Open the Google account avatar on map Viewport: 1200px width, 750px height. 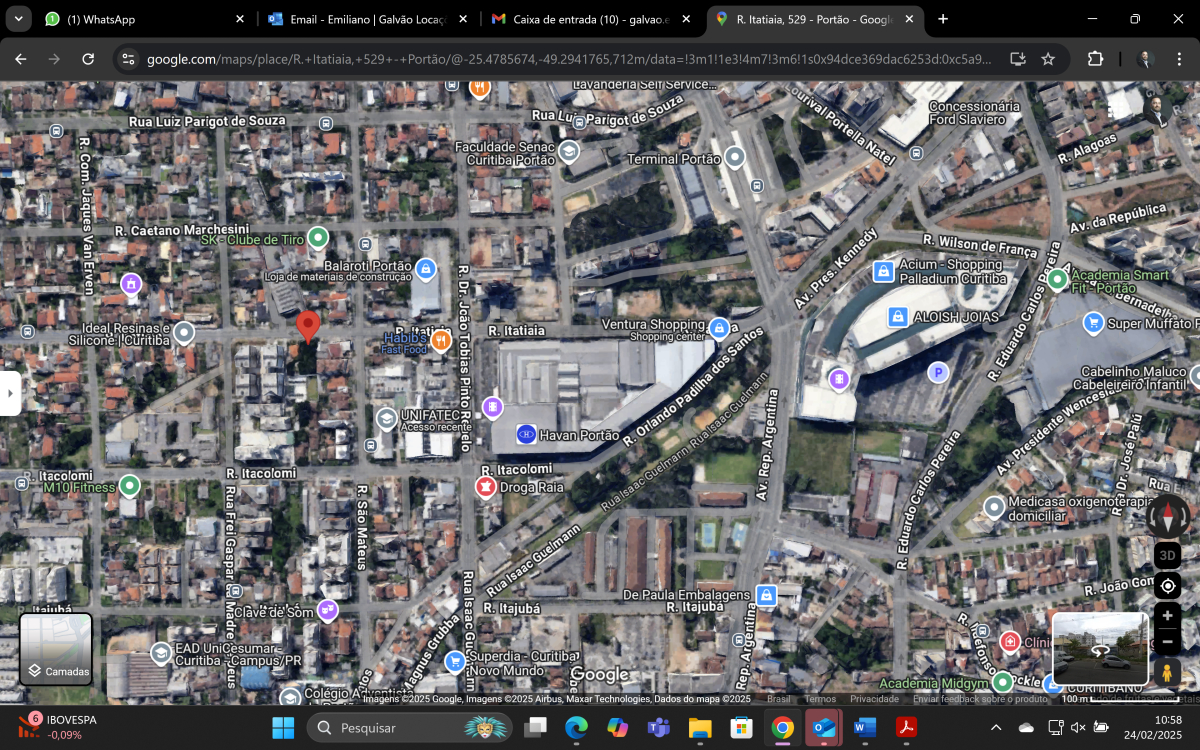[x=1157, y=109]
